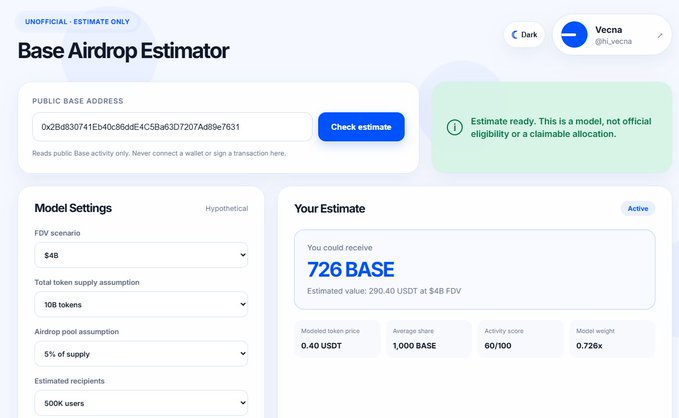Click the 60/100 activity score value

498,346
